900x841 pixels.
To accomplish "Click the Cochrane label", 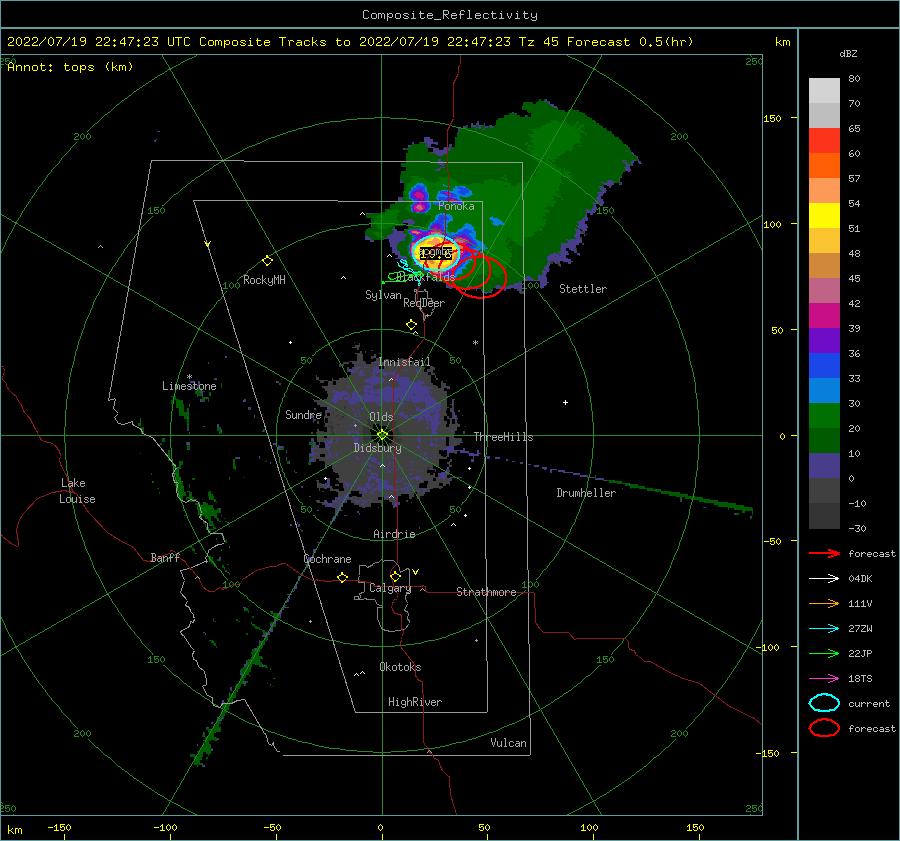I will click(x=327, y=559).
